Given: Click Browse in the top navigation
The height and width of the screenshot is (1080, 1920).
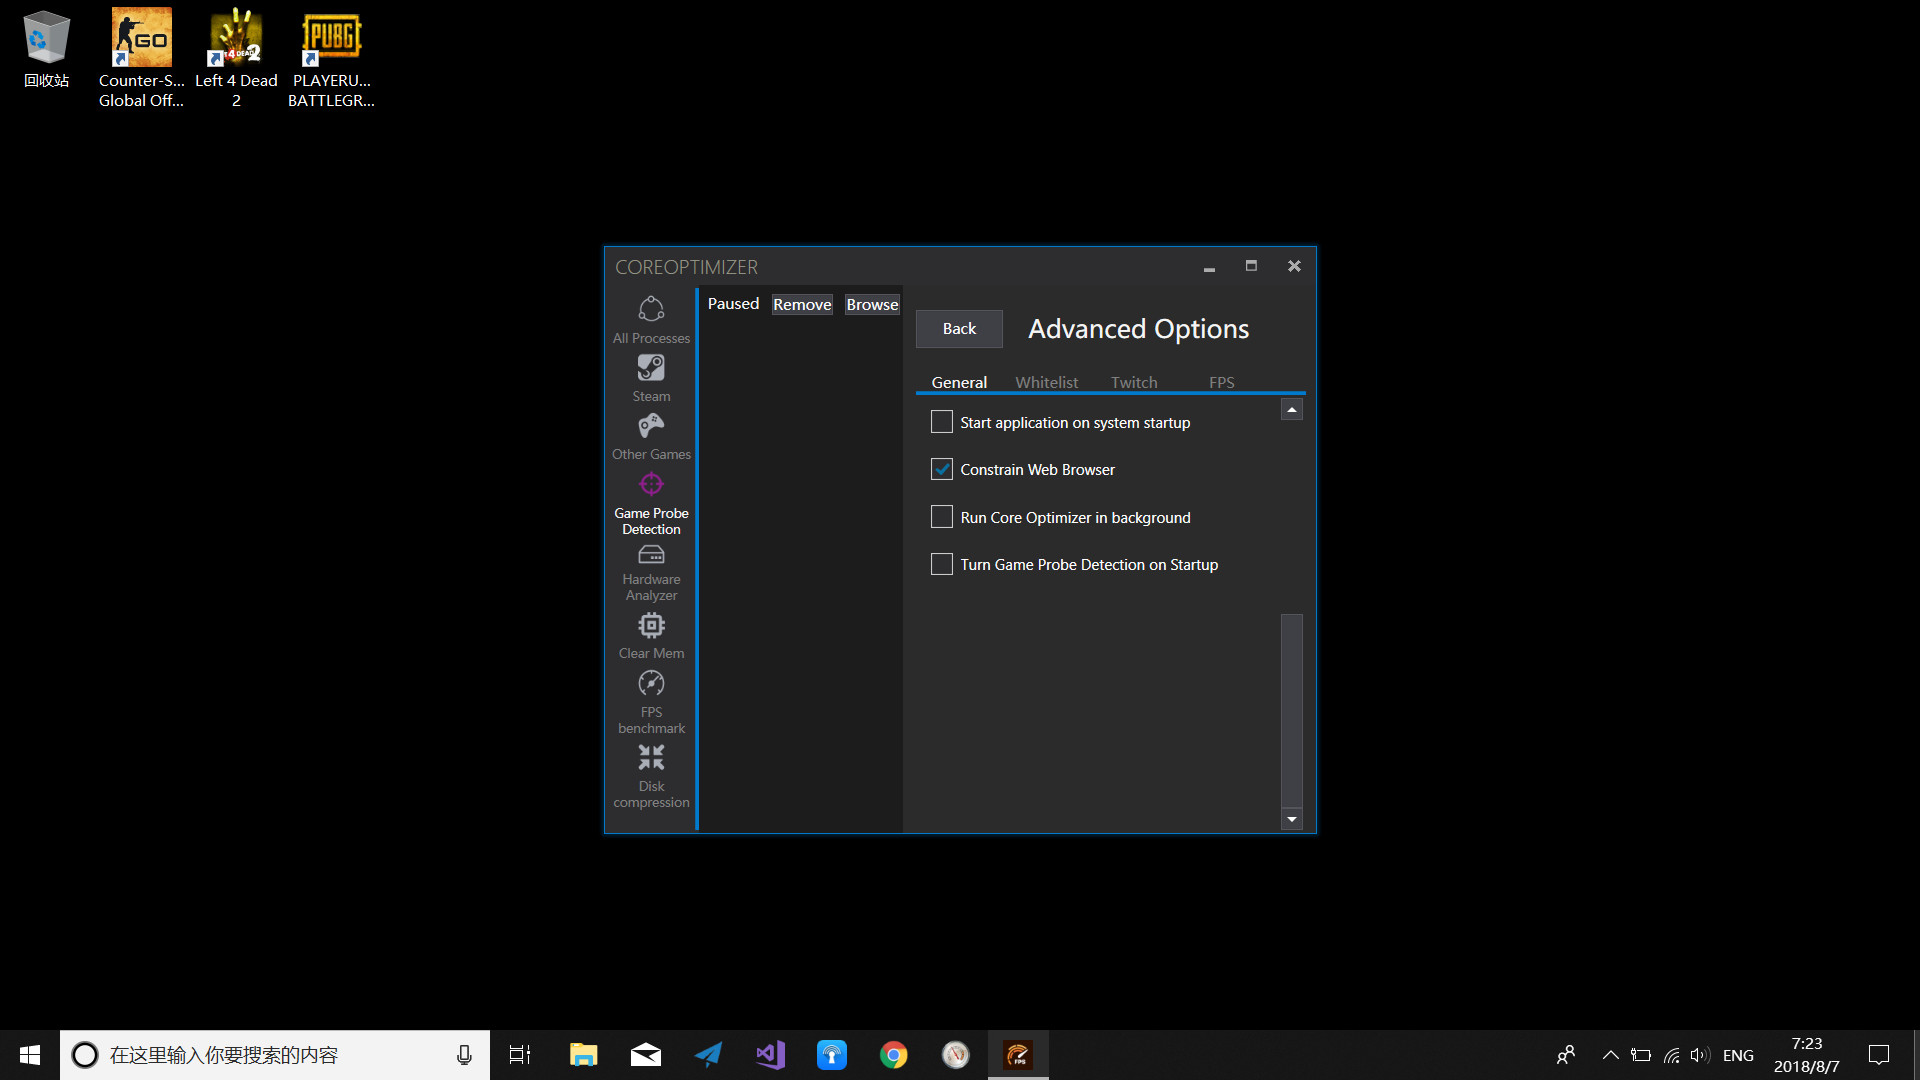Looking at the screenshot, I should (x=870, y=303).
